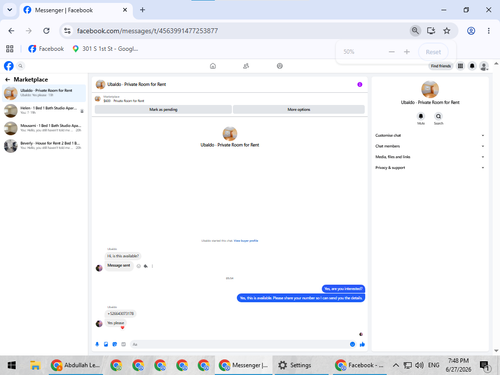This screenshot has width=500, height=375.
Task: Open the Facebook search magnifier icon
Action: coord(20,66)
